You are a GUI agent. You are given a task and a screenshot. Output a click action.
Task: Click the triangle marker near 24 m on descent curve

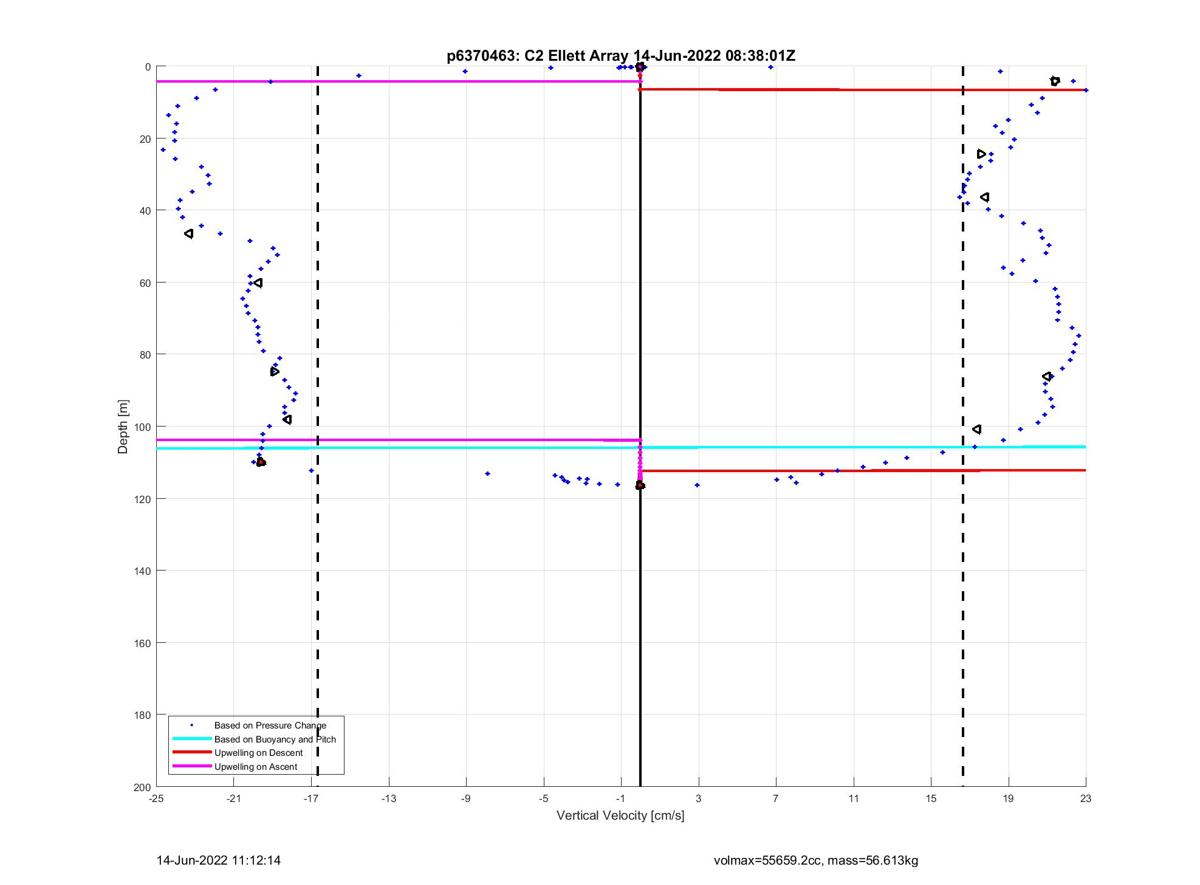click(982, 154)
